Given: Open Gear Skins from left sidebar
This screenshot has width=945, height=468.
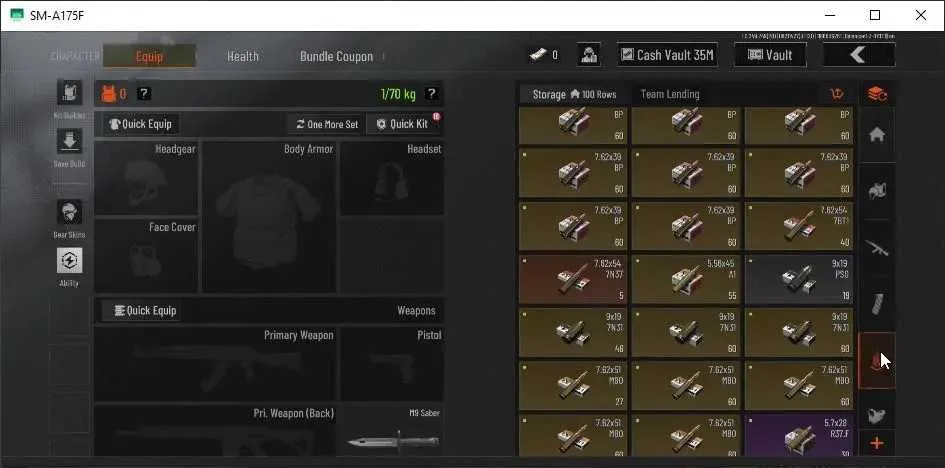Looking at the screenshot, I should point(69,212).
